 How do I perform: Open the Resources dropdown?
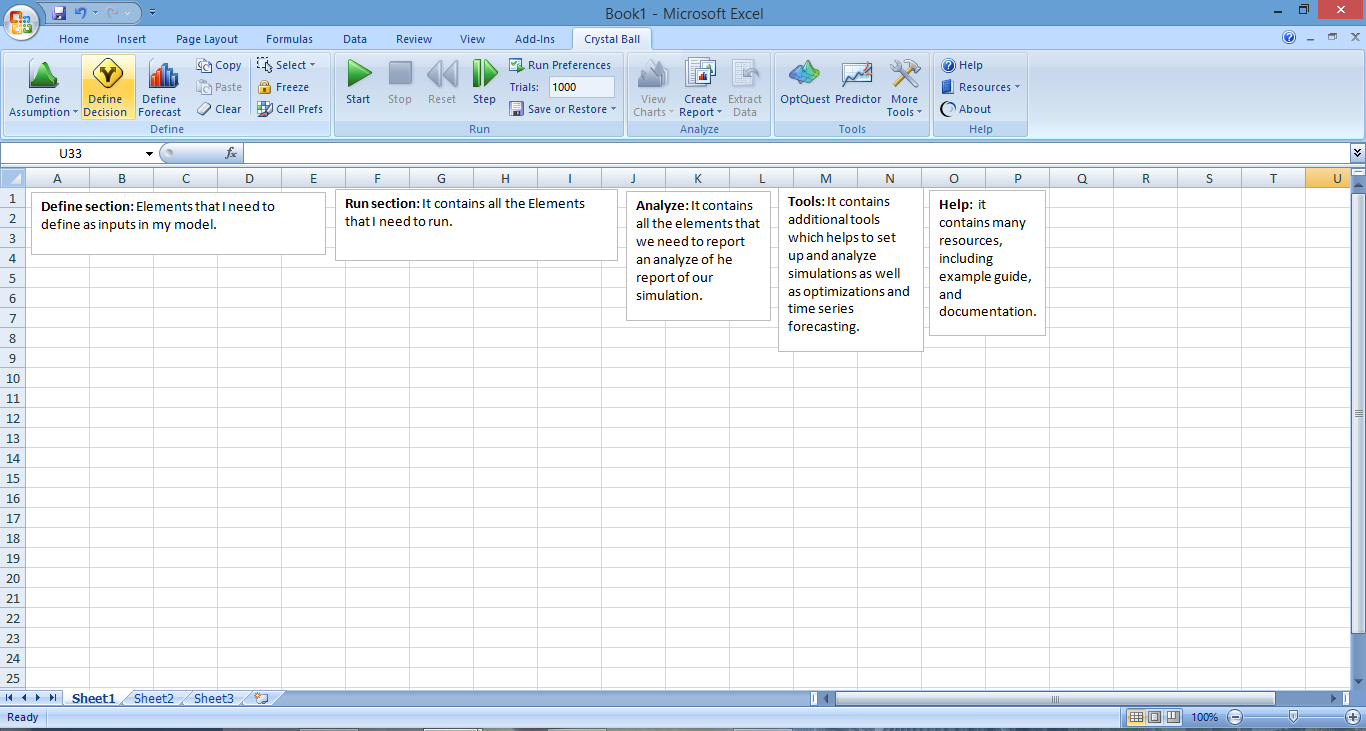(x=981, y=87)
